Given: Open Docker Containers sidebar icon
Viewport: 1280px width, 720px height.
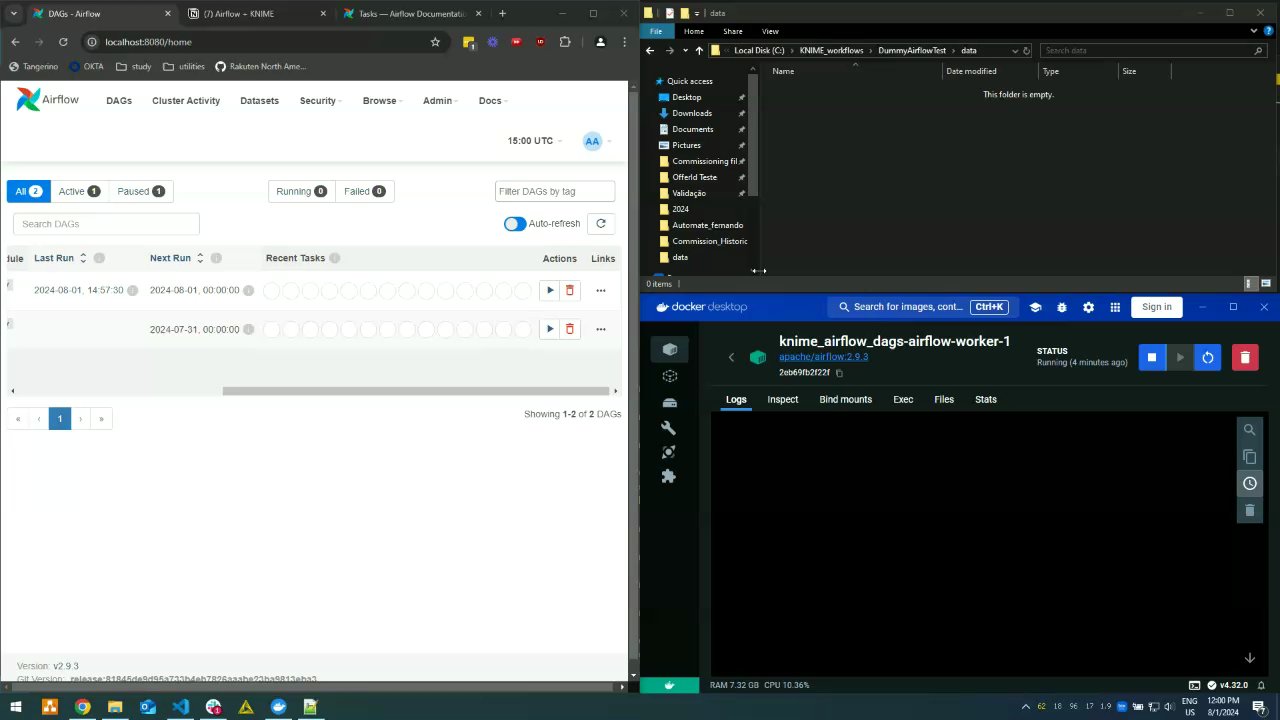Looking at the screenshot, I should pos(669,349).
